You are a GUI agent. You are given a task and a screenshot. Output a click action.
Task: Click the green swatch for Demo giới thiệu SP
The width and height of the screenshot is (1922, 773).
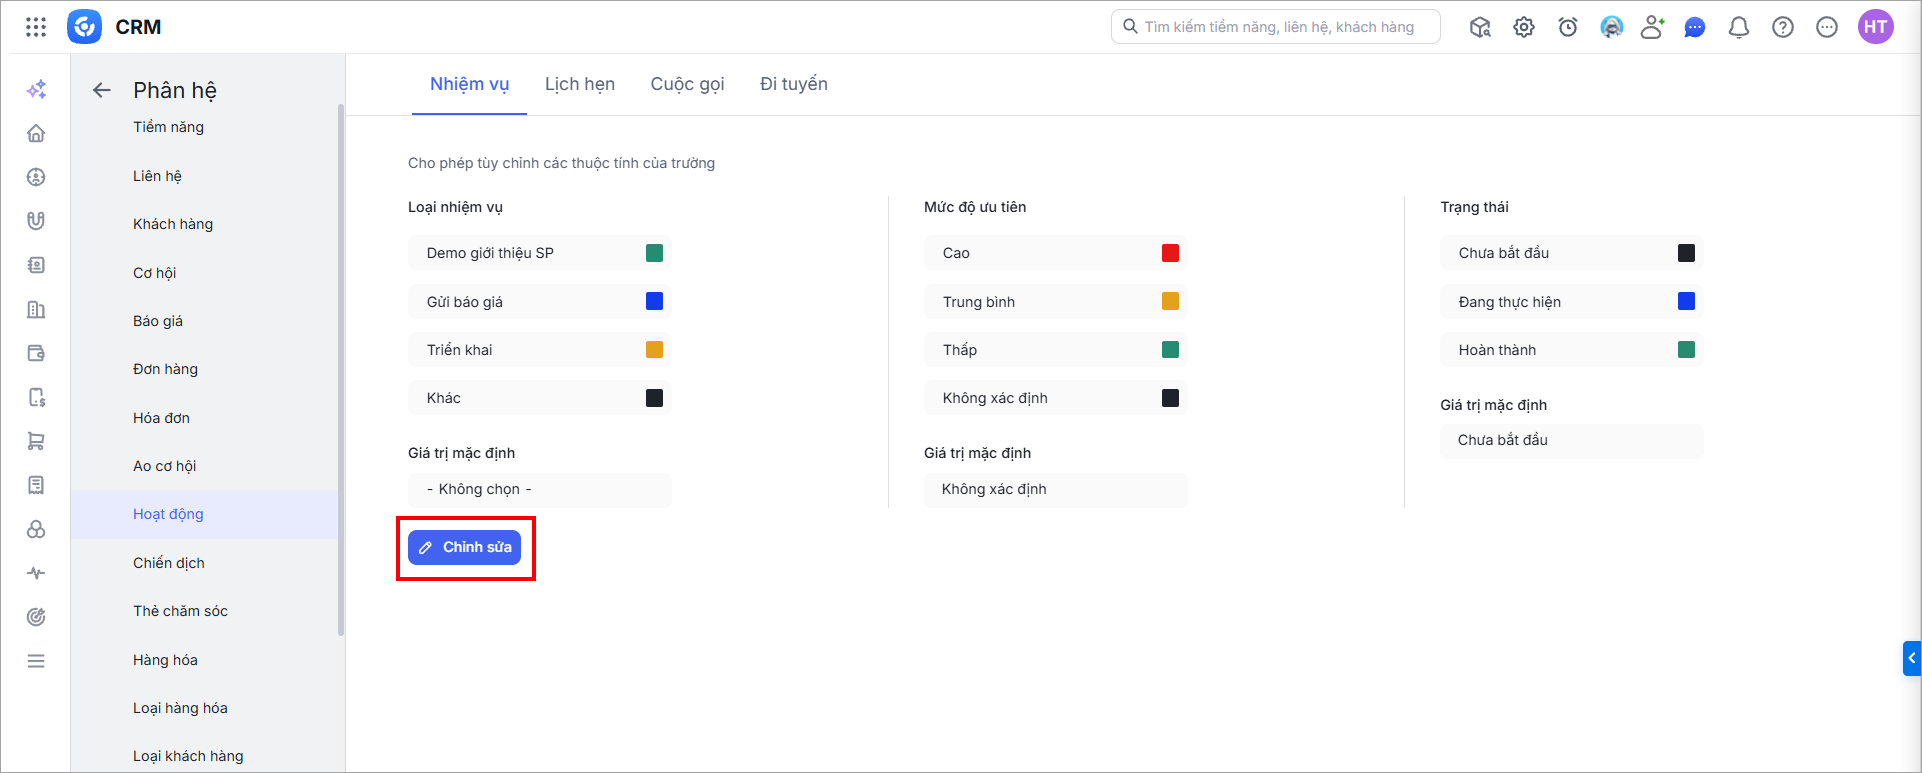(x=654, y=253)
